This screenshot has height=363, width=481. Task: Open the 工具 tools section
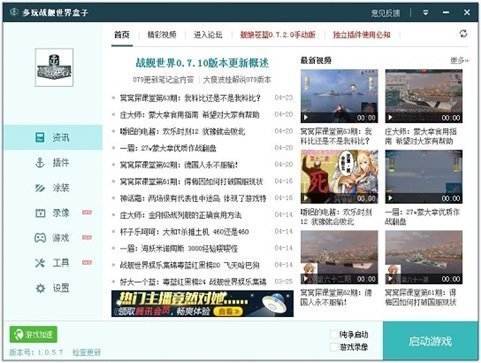52,263
